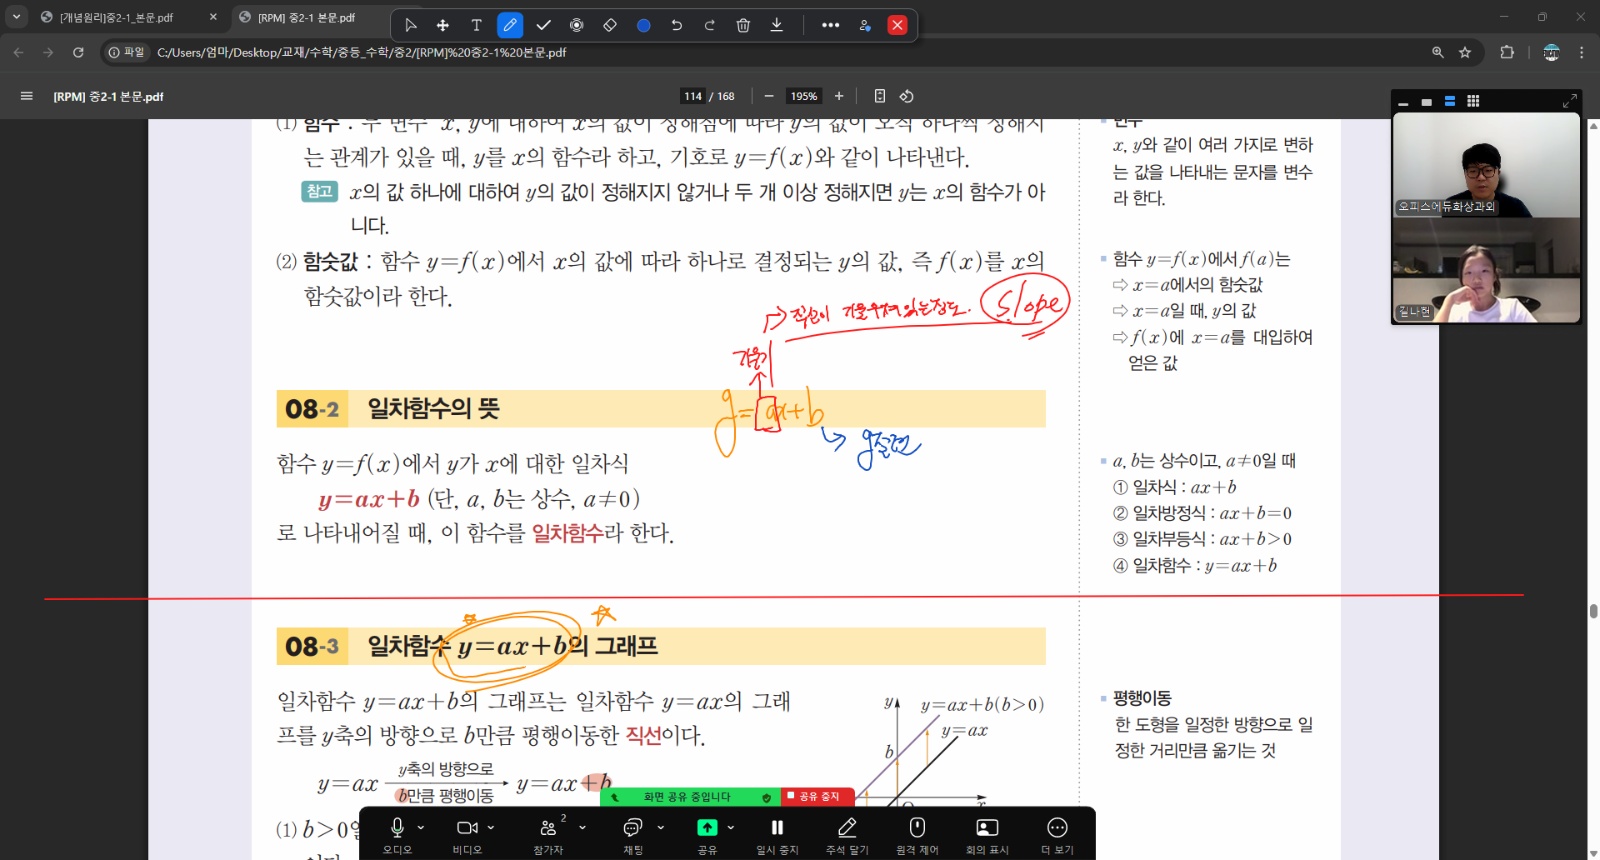Viewport: 1600px width, 860px height.
Task: Select the Text annotation tool
Action: [x=476, y=25]
